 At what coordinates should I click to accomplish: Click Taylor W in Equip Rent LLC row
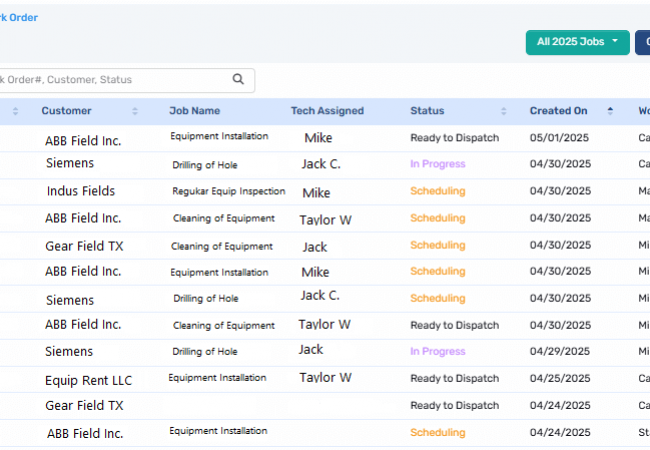tap(325, 377)
